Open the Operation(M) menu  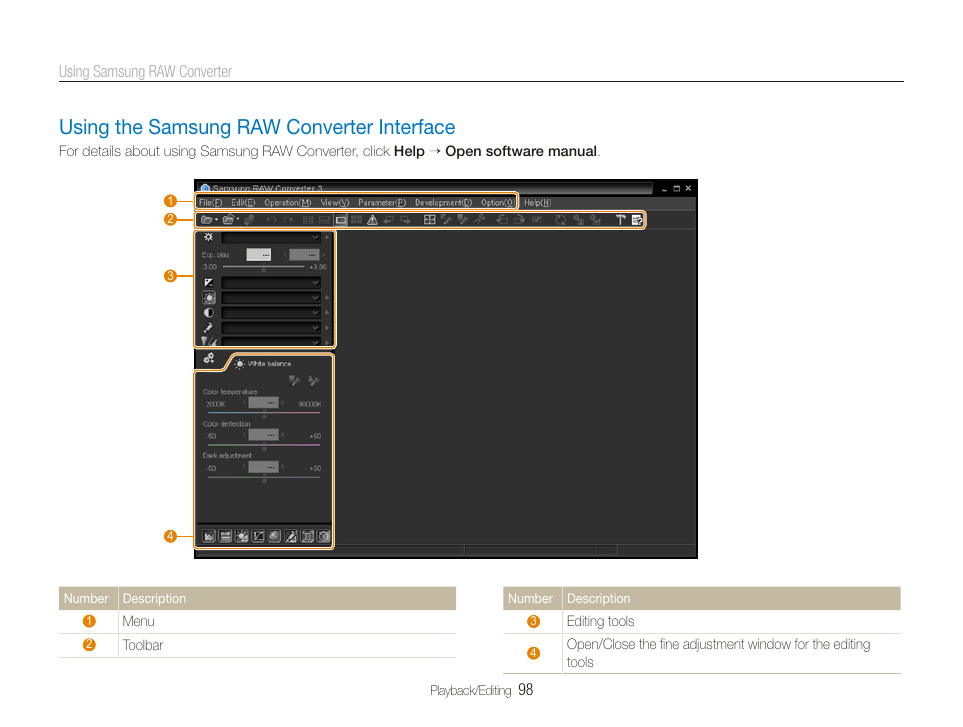coord(287,203)
